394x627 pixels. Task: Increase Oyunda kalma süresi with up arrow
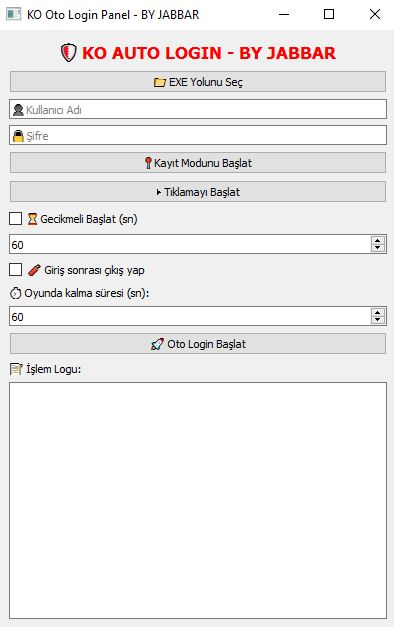[378, 312]
